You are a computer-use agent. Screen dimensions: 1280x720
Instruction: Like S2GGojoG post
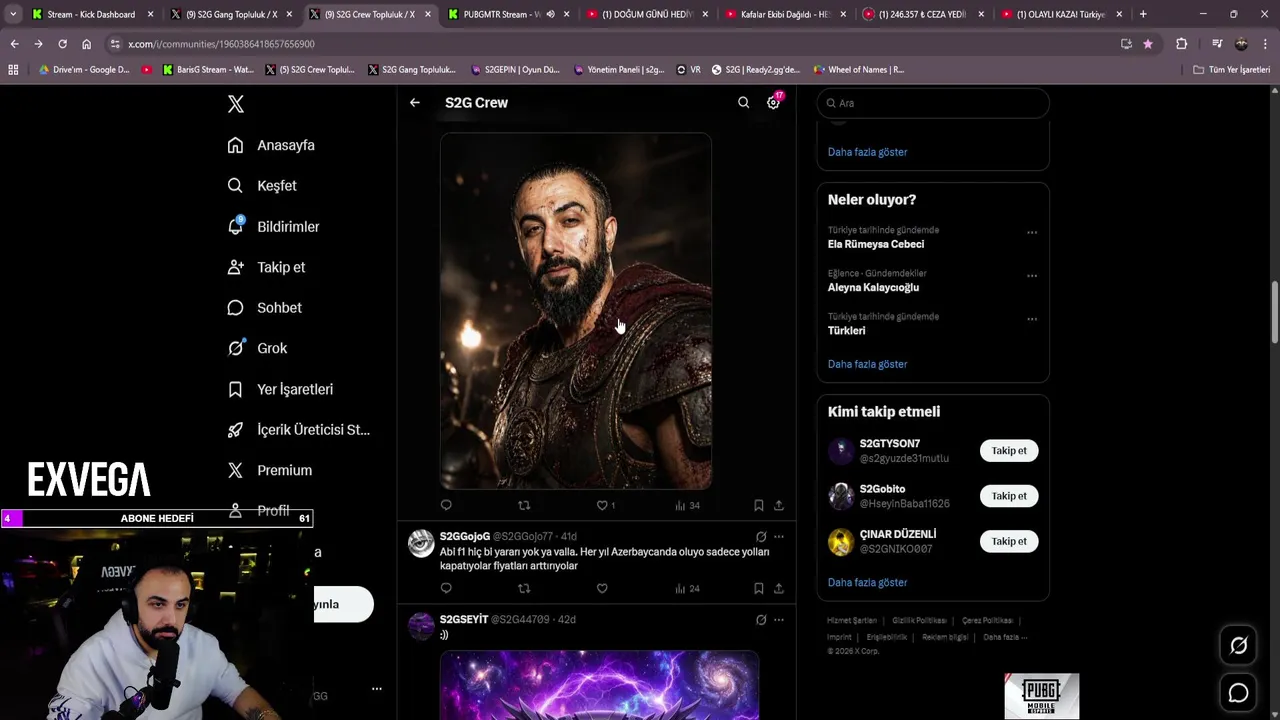click(x=602, y=588)
